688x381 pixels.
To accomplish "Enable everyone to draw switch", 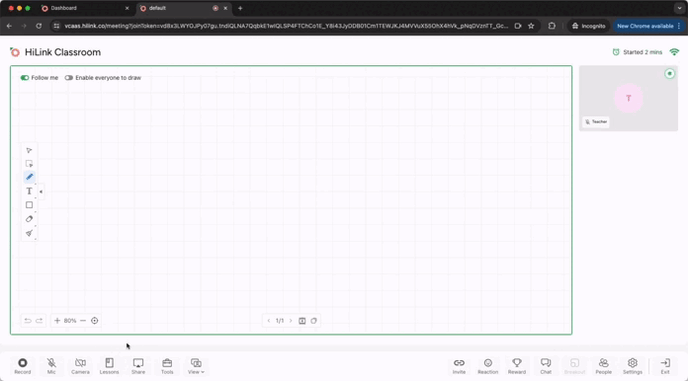I will click(x=69, y=78).
